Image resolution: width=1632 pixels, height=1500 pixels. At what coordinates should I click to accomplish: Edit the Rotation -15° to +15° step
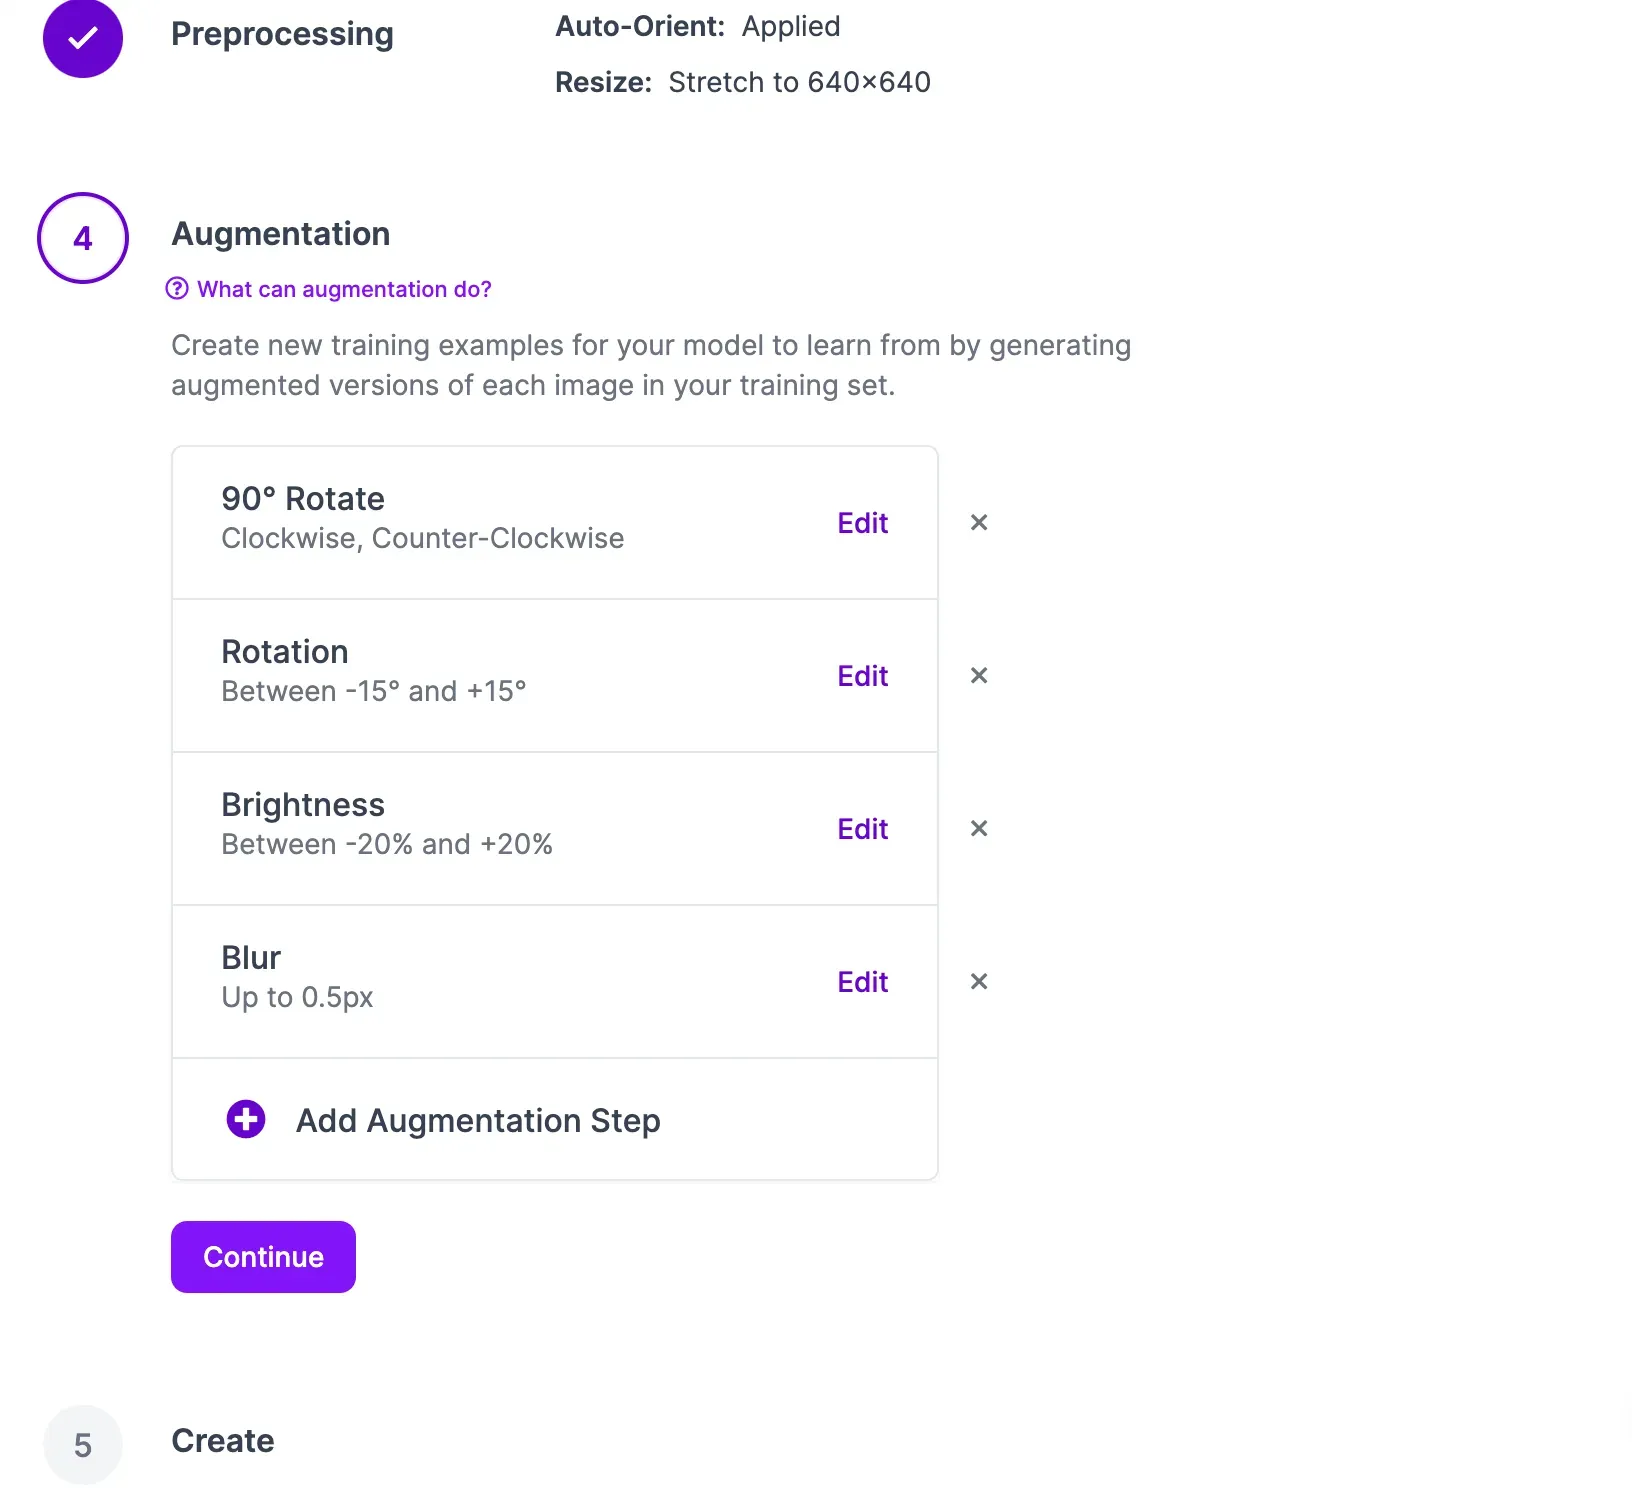coord(862,676)
